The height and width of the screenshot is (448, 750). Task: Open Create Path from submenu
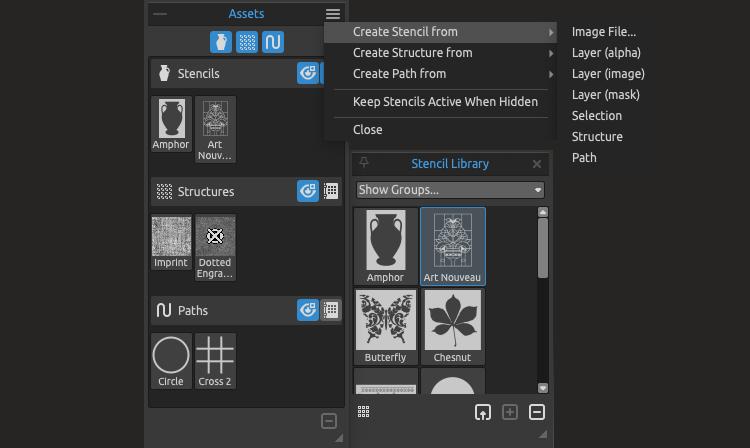[x=440, y=74]
